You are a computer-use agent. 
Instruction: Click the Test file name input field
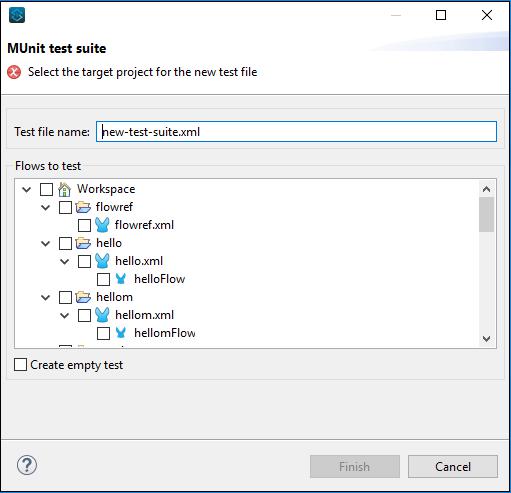[296, 132]
